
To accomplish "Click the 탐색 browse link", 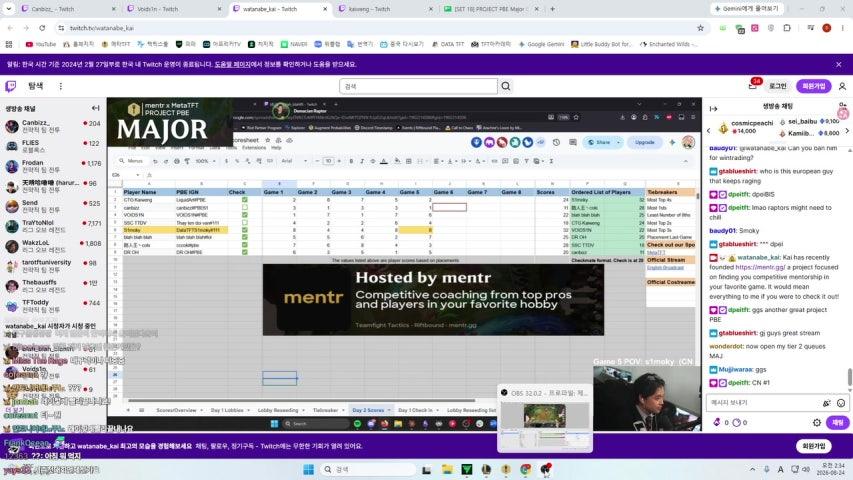I will (x=35, y=86).
